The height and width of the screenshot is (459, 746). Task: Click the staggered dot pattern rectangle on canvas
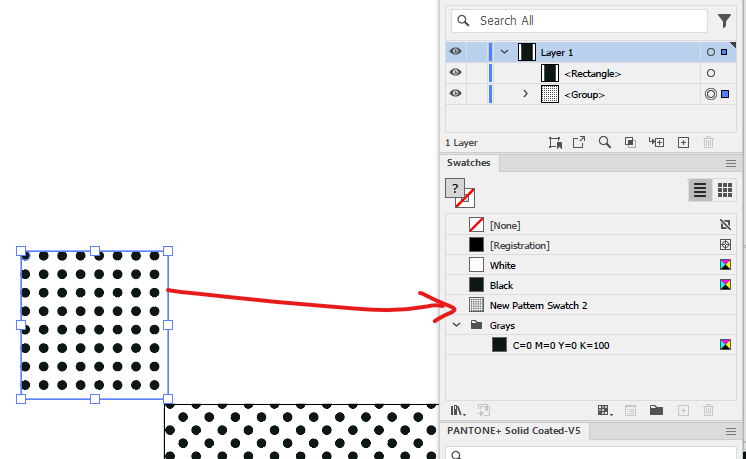click(x=302, y=431)
